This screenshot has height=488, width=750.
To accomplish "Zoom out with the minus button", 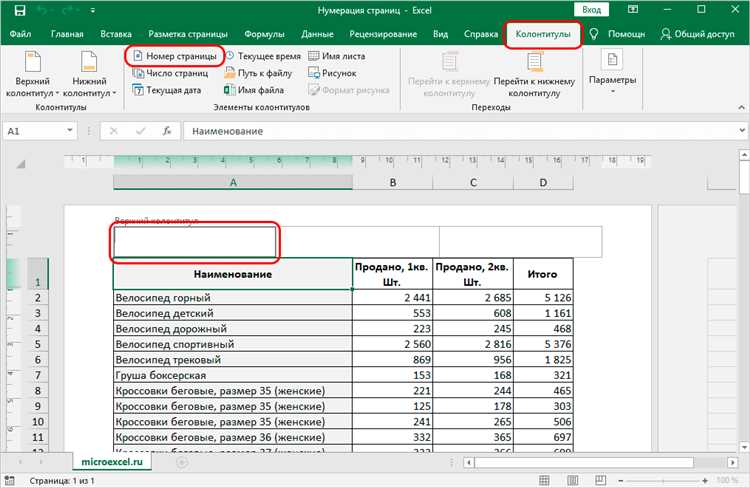I will (620, 480).
